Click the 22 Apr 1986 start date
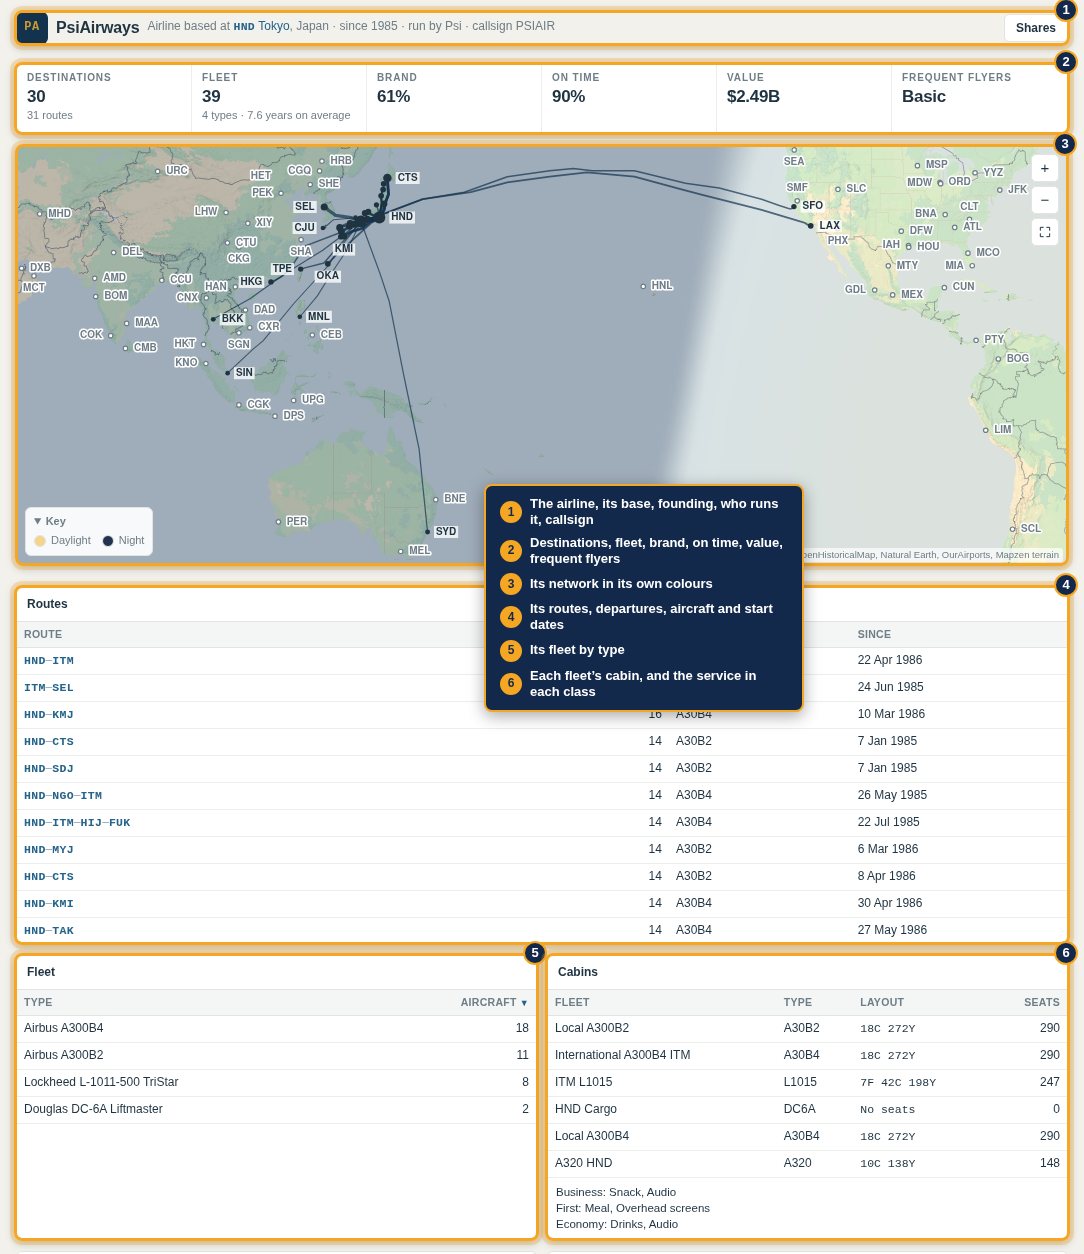 890,661
